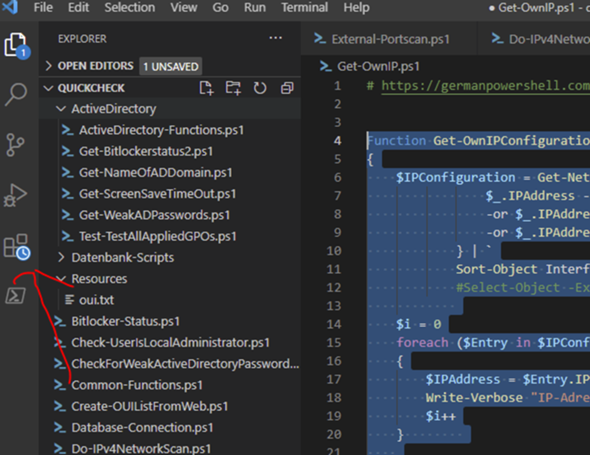Expand the Datenbank-Scripts folder
Viewport: 590px width, 455px height.
point(61,257)
